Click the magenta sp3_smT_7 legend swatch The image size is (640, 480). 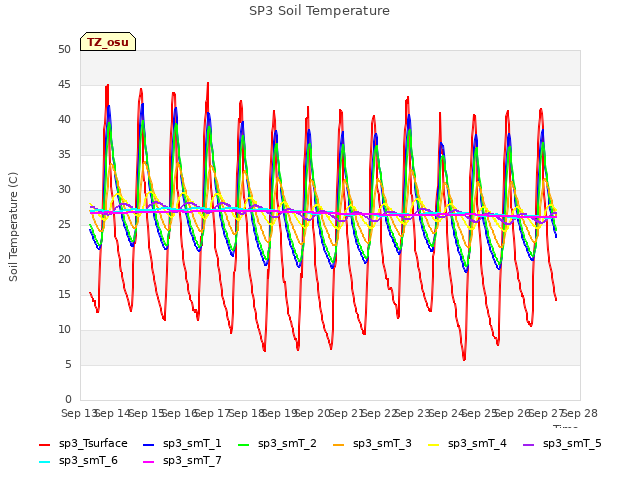[149, 462]
